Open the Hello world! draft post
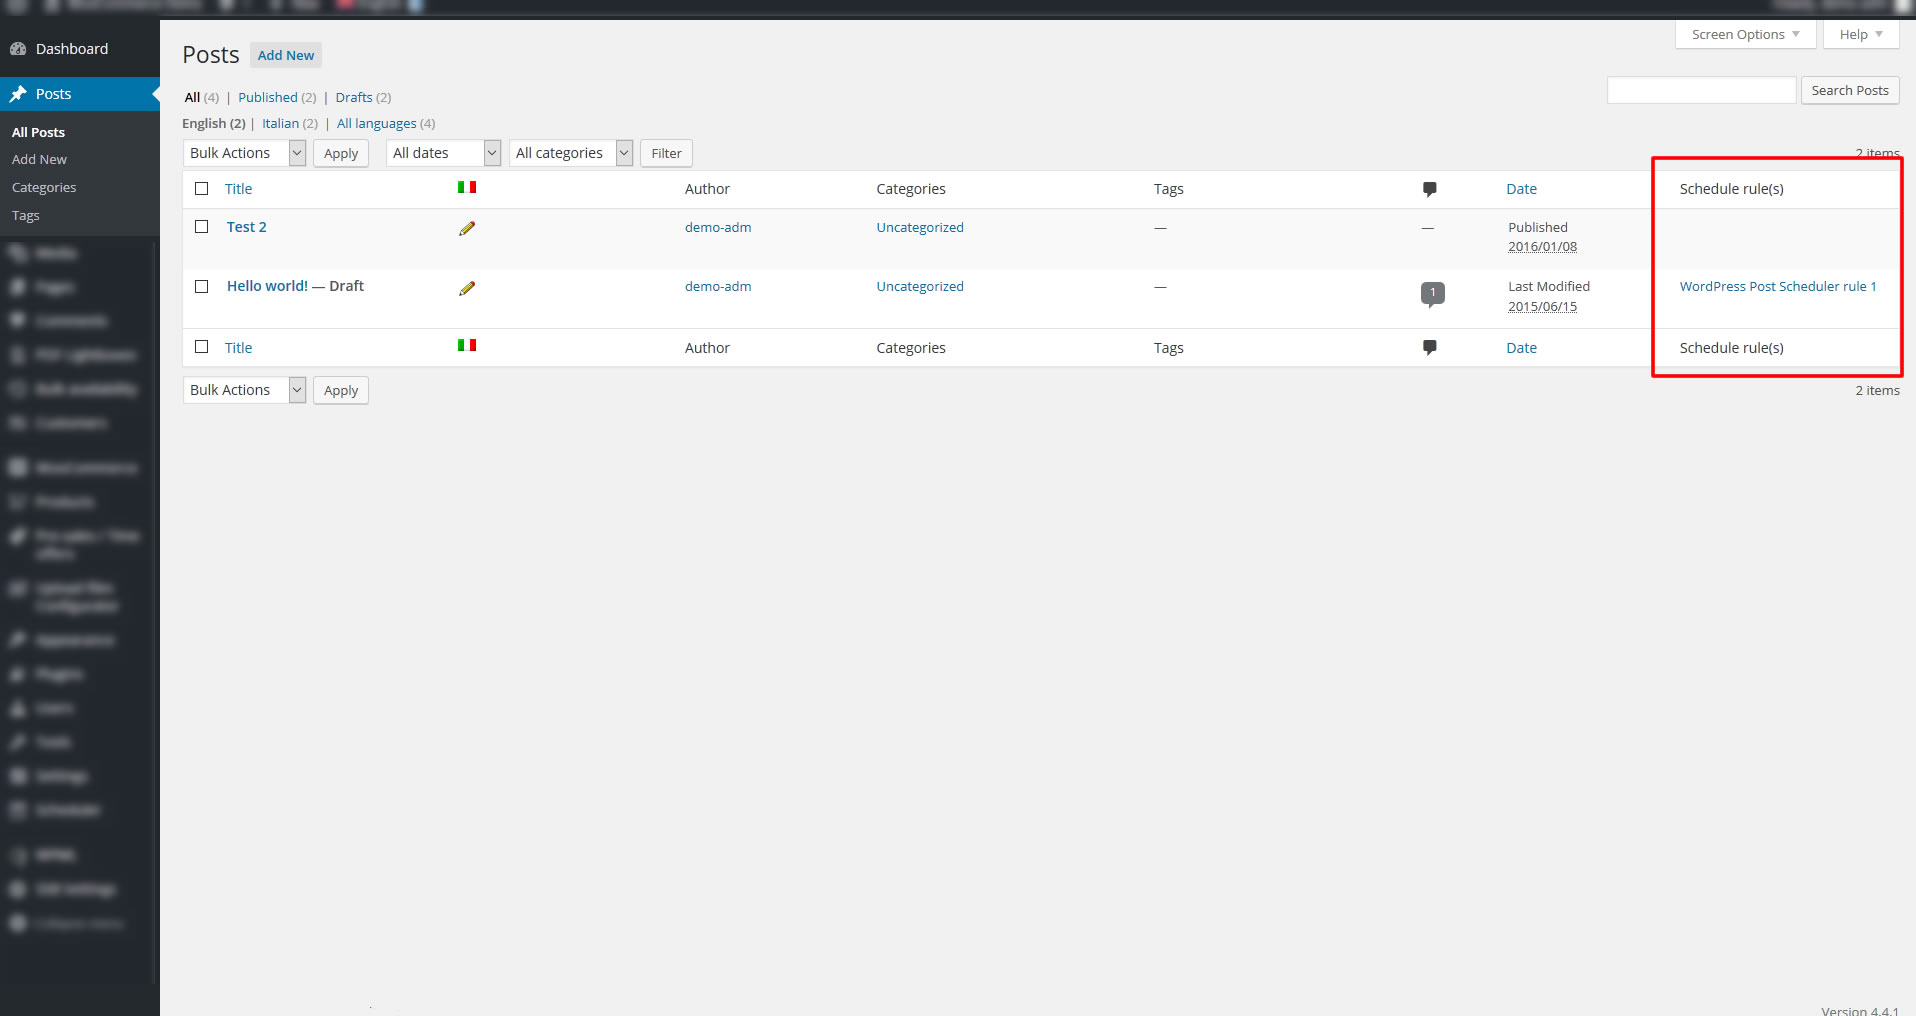The height and width of the screenshot is (1016, 1916). [x=267, y=286]
